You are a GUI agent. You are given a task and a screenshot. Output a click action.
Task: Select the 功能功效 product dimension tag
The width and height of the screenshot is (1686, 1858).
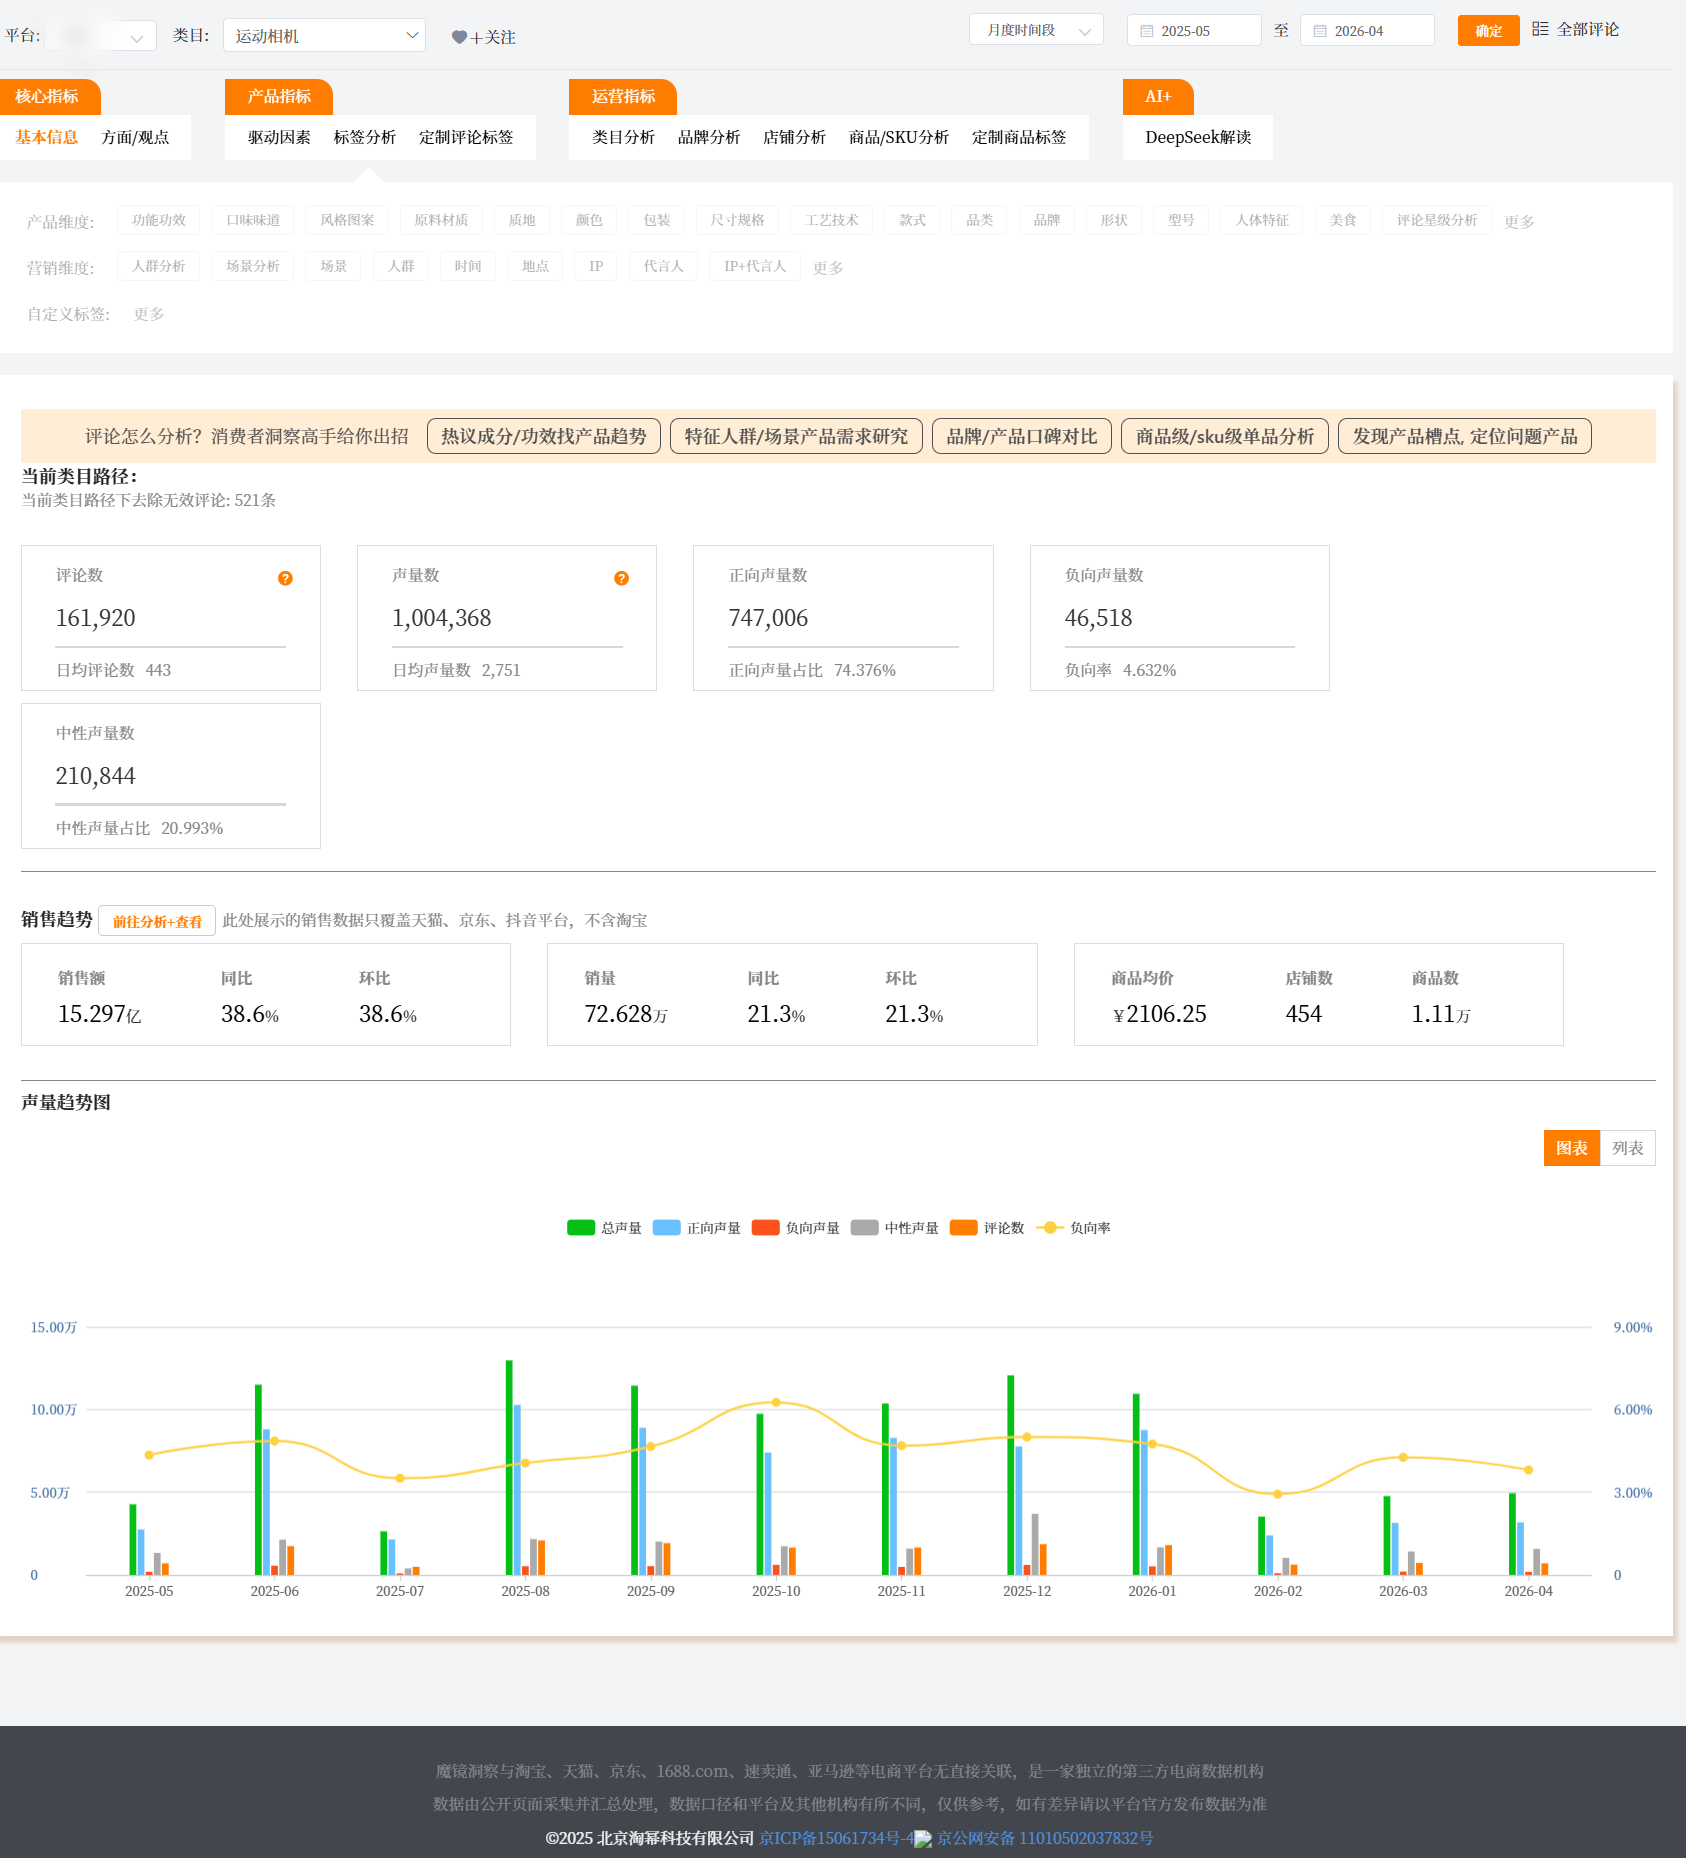159,220
